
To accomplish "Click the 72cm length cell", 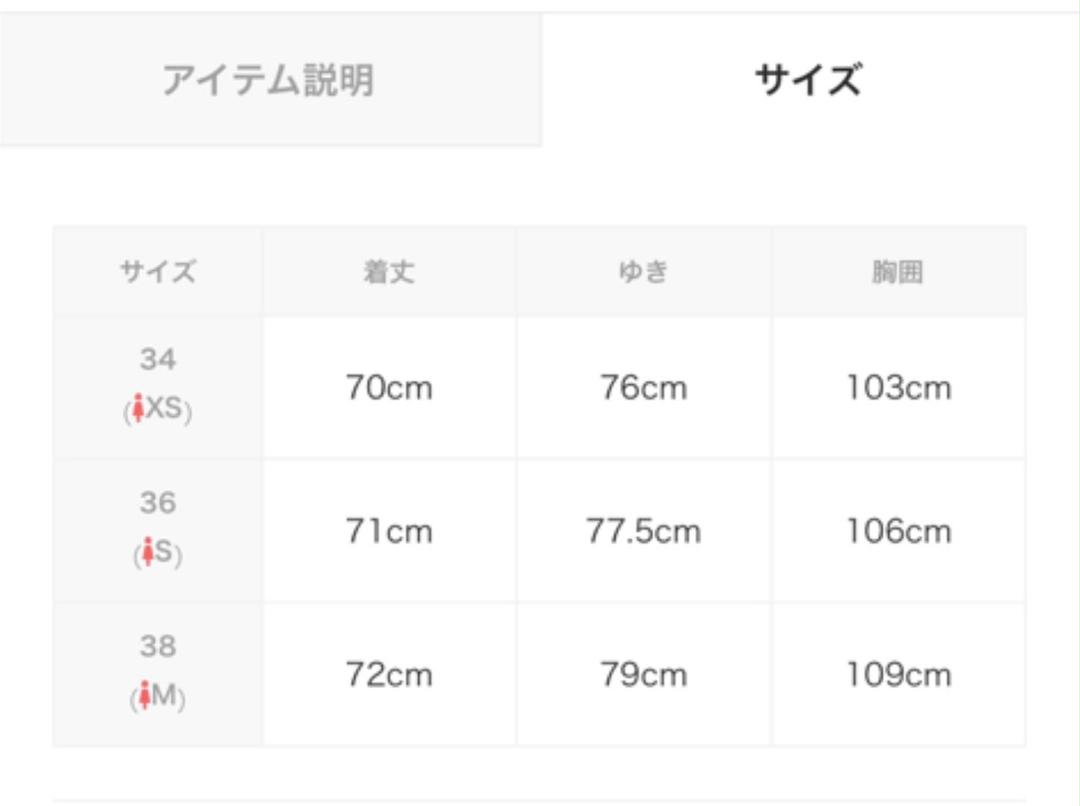I will pyautogui.click(x=389, y=675).
